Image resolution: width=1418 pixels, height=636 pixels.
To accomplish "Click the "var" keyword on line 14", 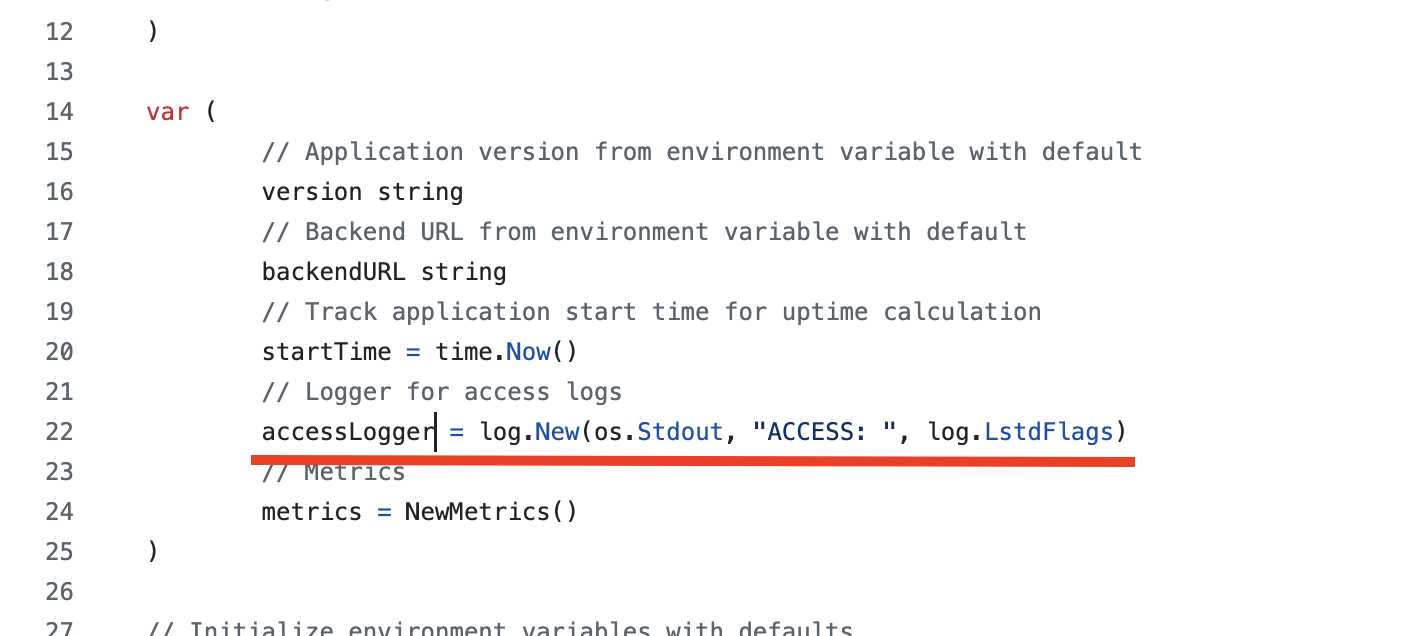I will (168, 112).
